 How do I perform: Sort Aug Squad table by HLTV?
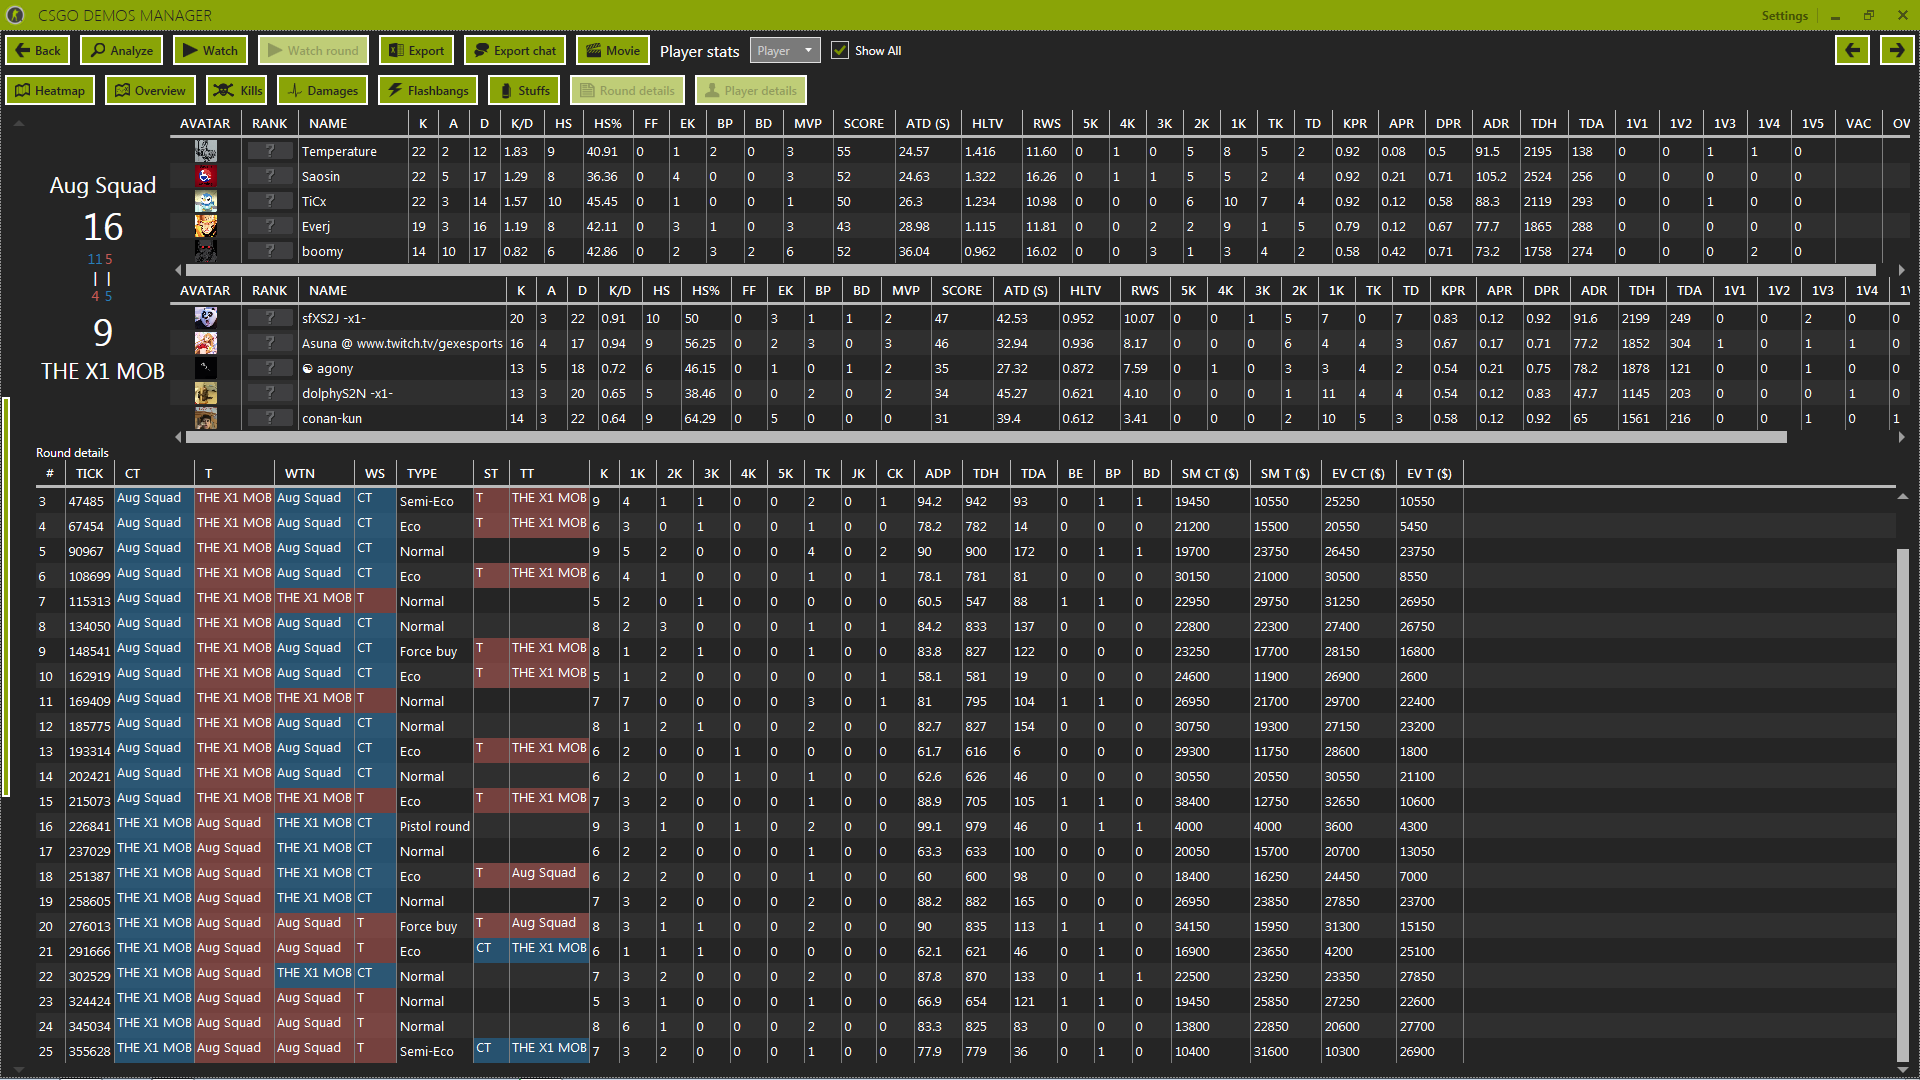[987, 123]
